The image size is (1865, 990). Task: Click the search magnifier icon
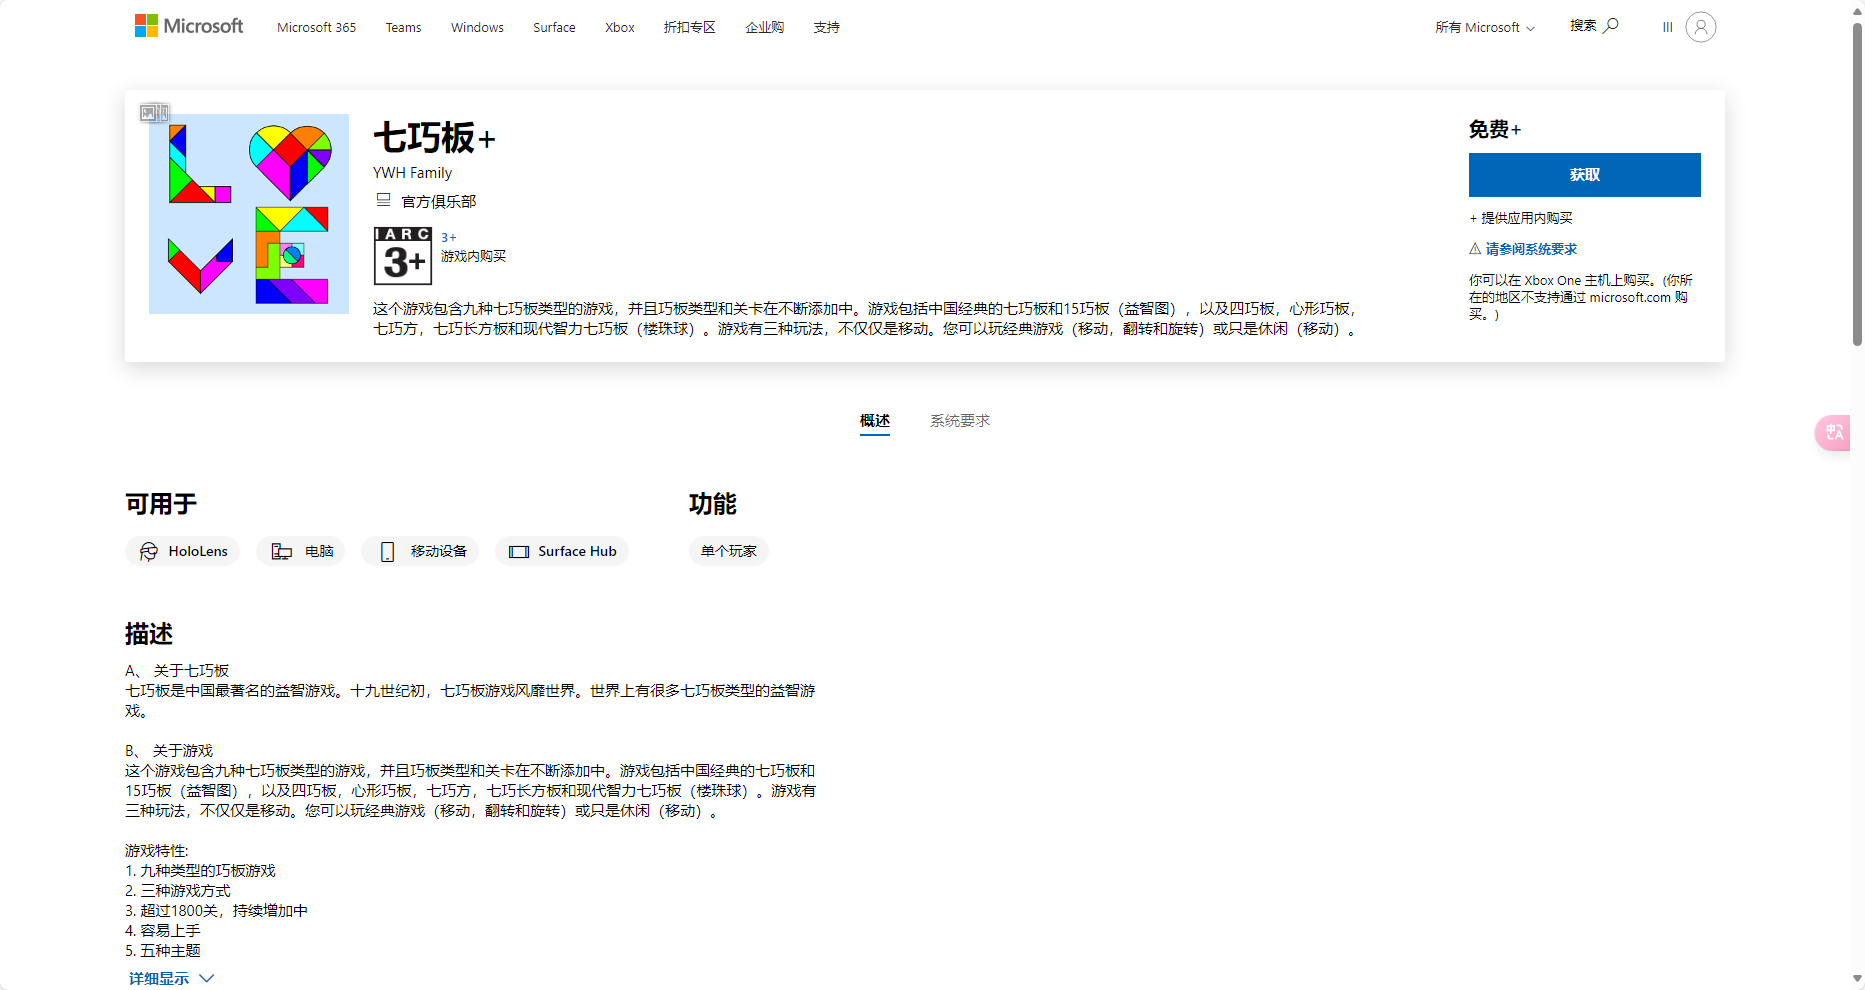point(1610,26)
